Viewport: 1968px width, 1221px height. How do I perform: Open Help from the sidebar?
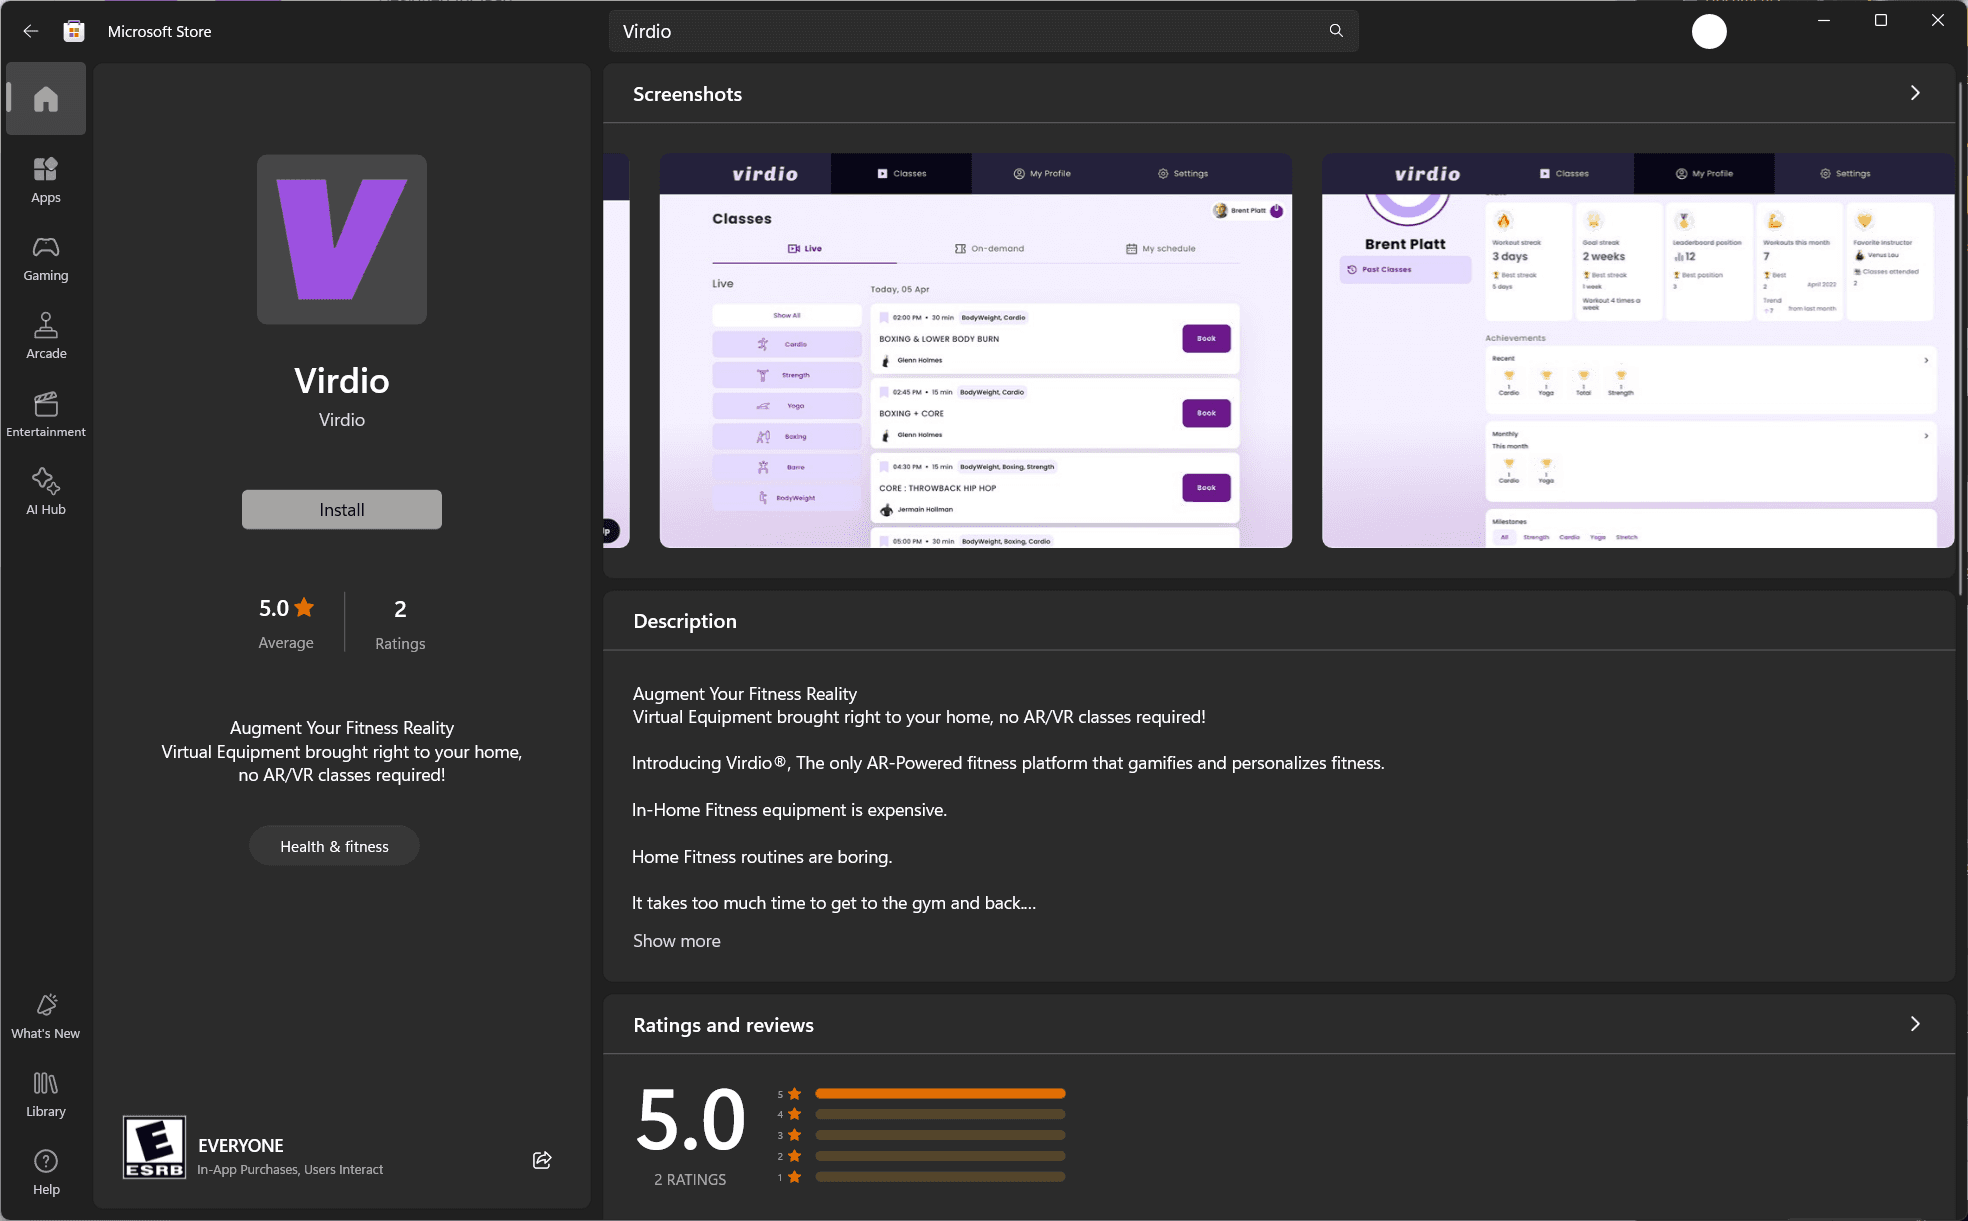tap(46, 1172)
